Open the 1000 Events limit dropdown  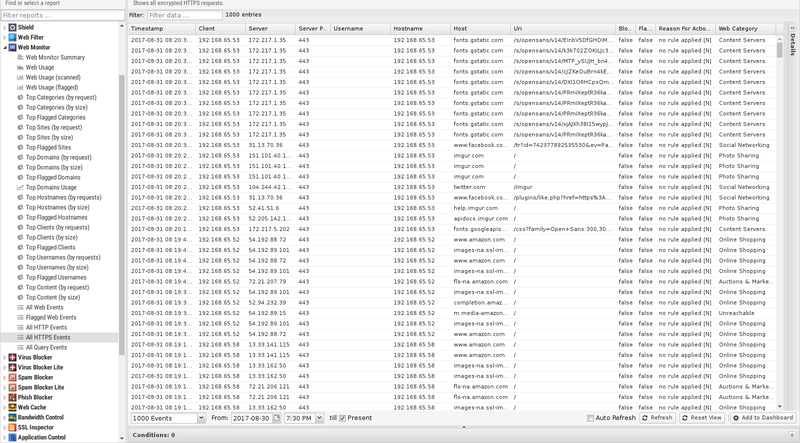203,418
